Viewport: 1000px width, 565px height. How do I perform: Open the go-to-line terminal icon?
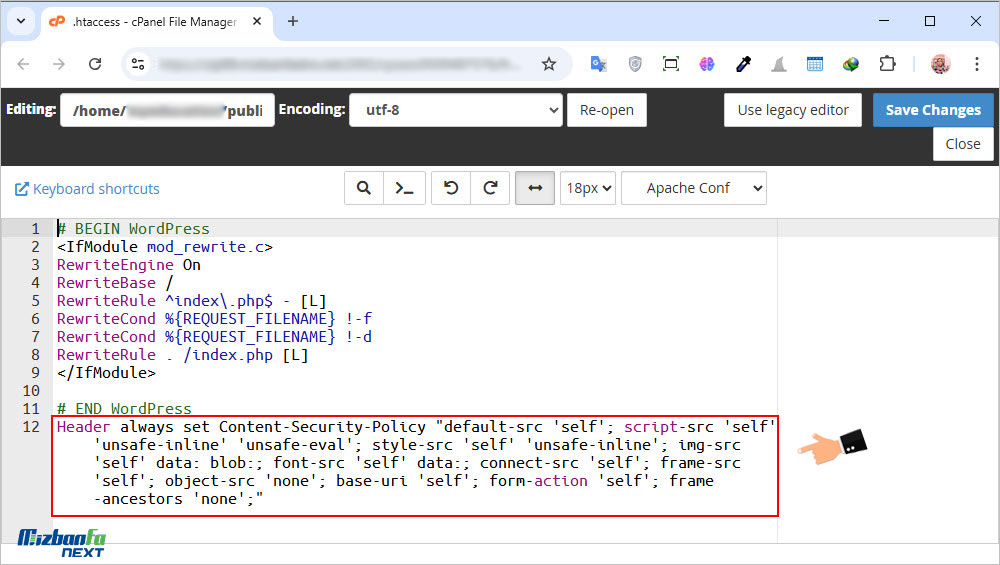tap(404, 188)
